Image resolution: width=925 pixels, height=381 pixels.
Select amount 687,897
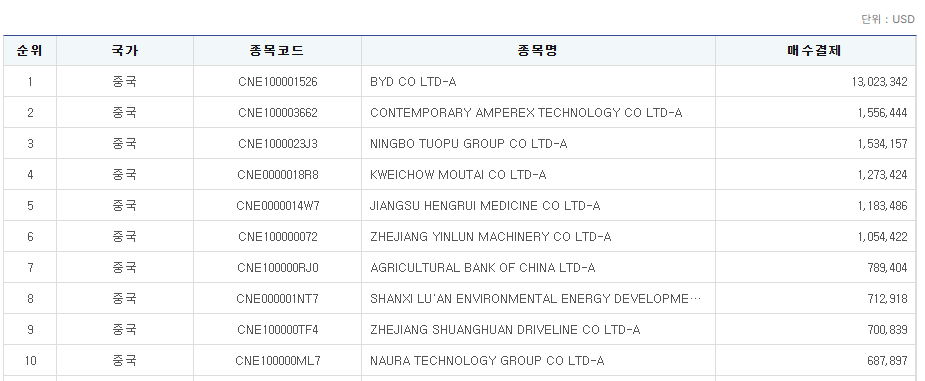[x=888, y=361]
